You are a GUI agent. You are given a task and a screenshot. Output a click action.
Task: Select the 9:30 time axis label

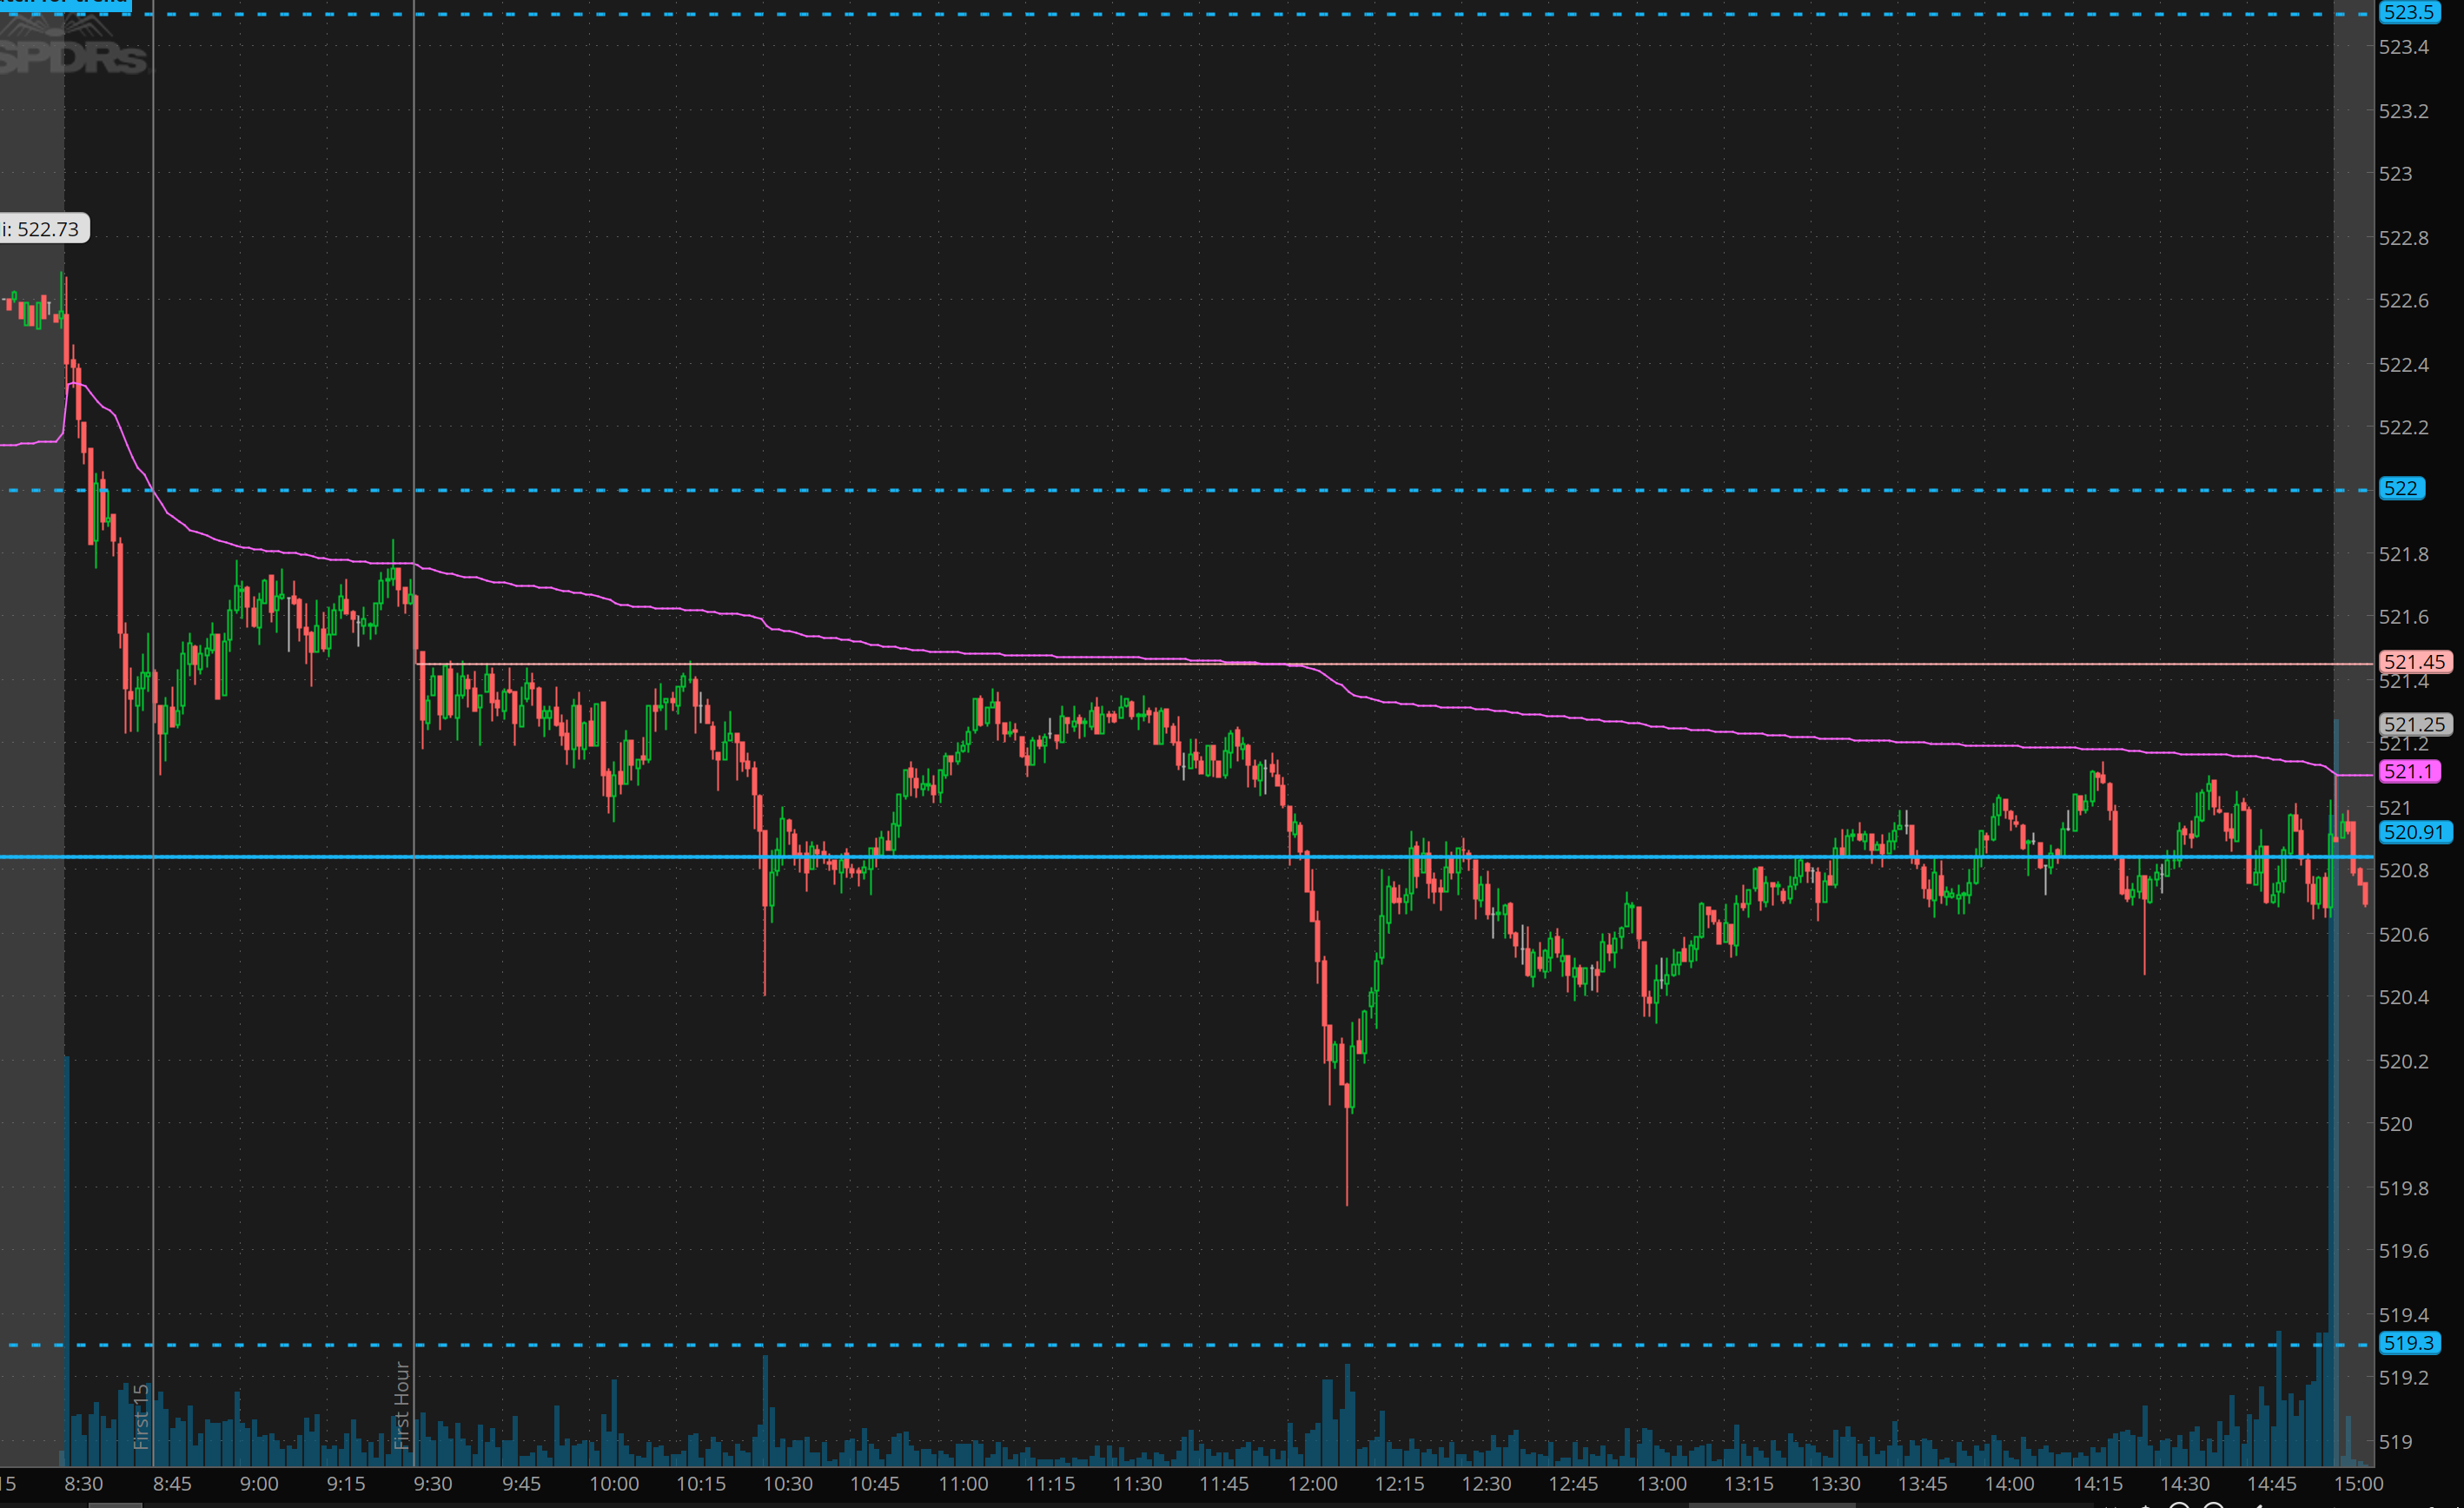tap(432, 1484)
